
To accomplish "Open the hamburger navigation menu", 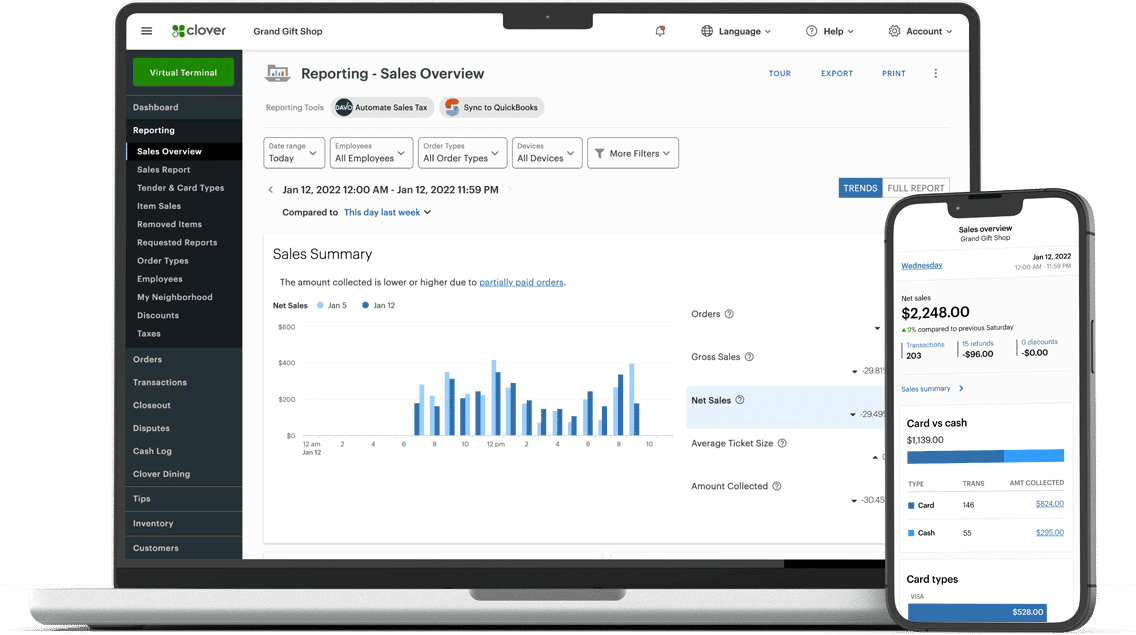I will [147, 31].
